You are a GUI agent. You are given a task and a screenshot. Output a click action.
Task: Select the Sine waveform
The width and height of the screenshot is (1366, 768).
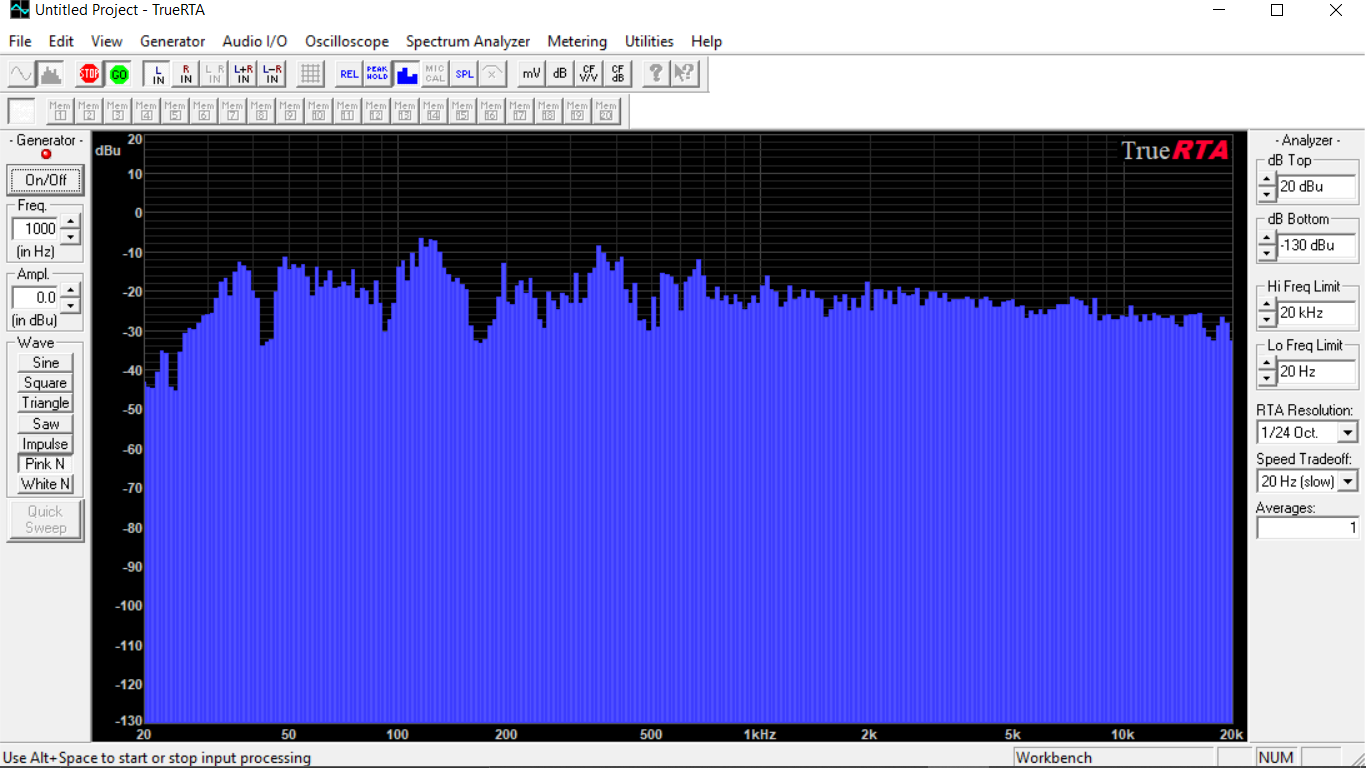(45, 363)
